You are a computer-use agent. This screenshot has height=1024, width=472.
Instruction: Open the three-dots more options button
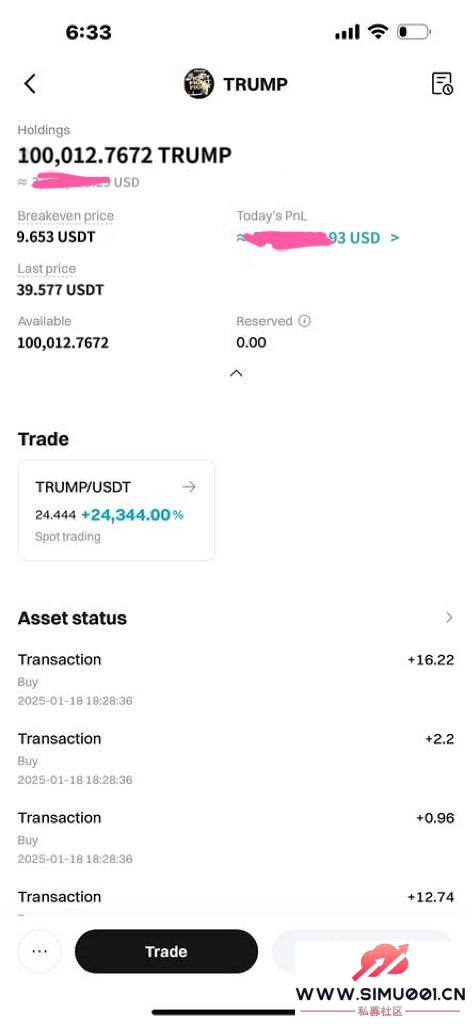pos(40,952)
